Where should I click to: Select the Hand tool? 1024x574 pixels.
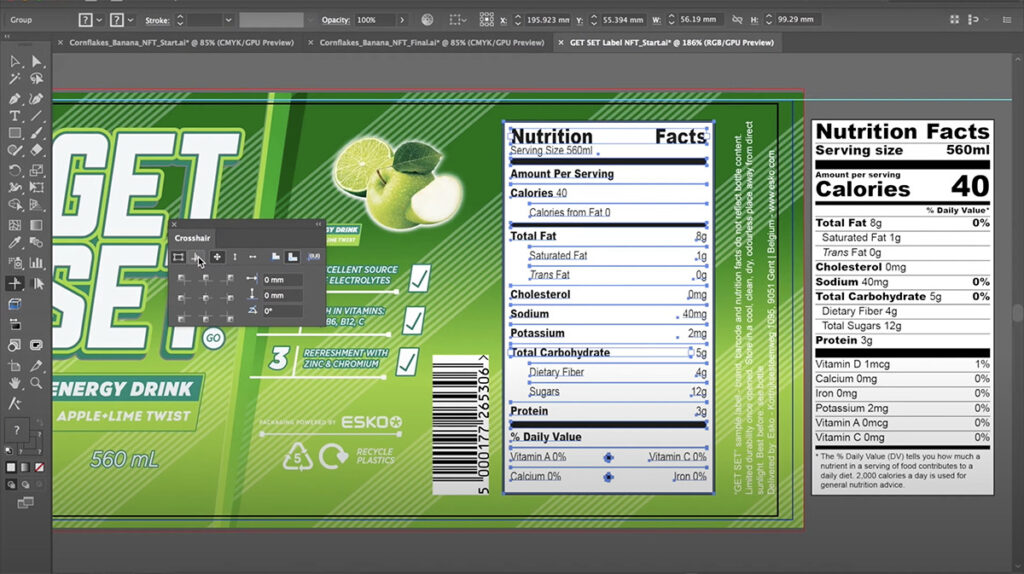point(14,383)
